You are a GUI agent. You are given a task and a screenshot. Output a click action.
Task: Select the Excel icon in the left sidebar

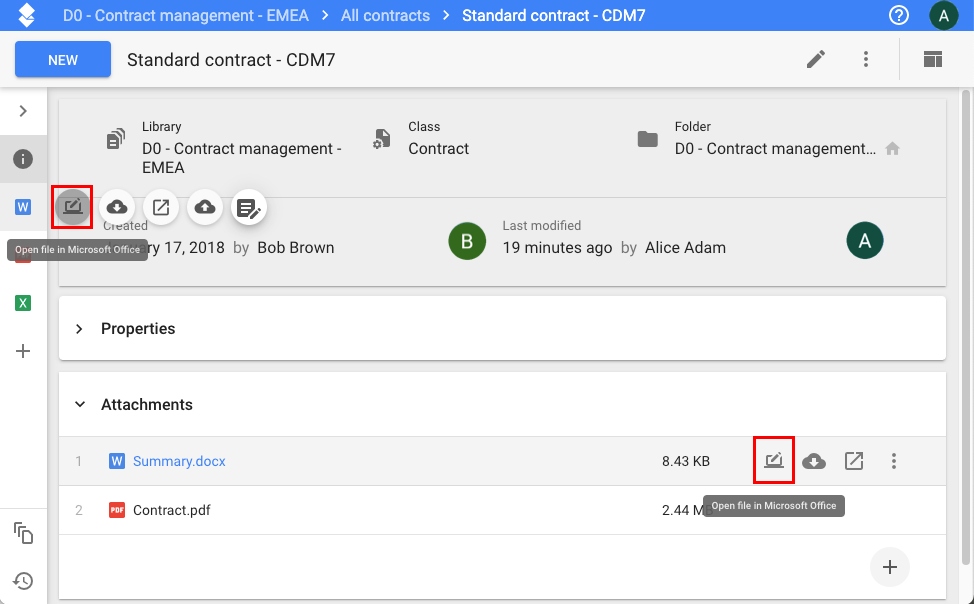click(23, 302)
